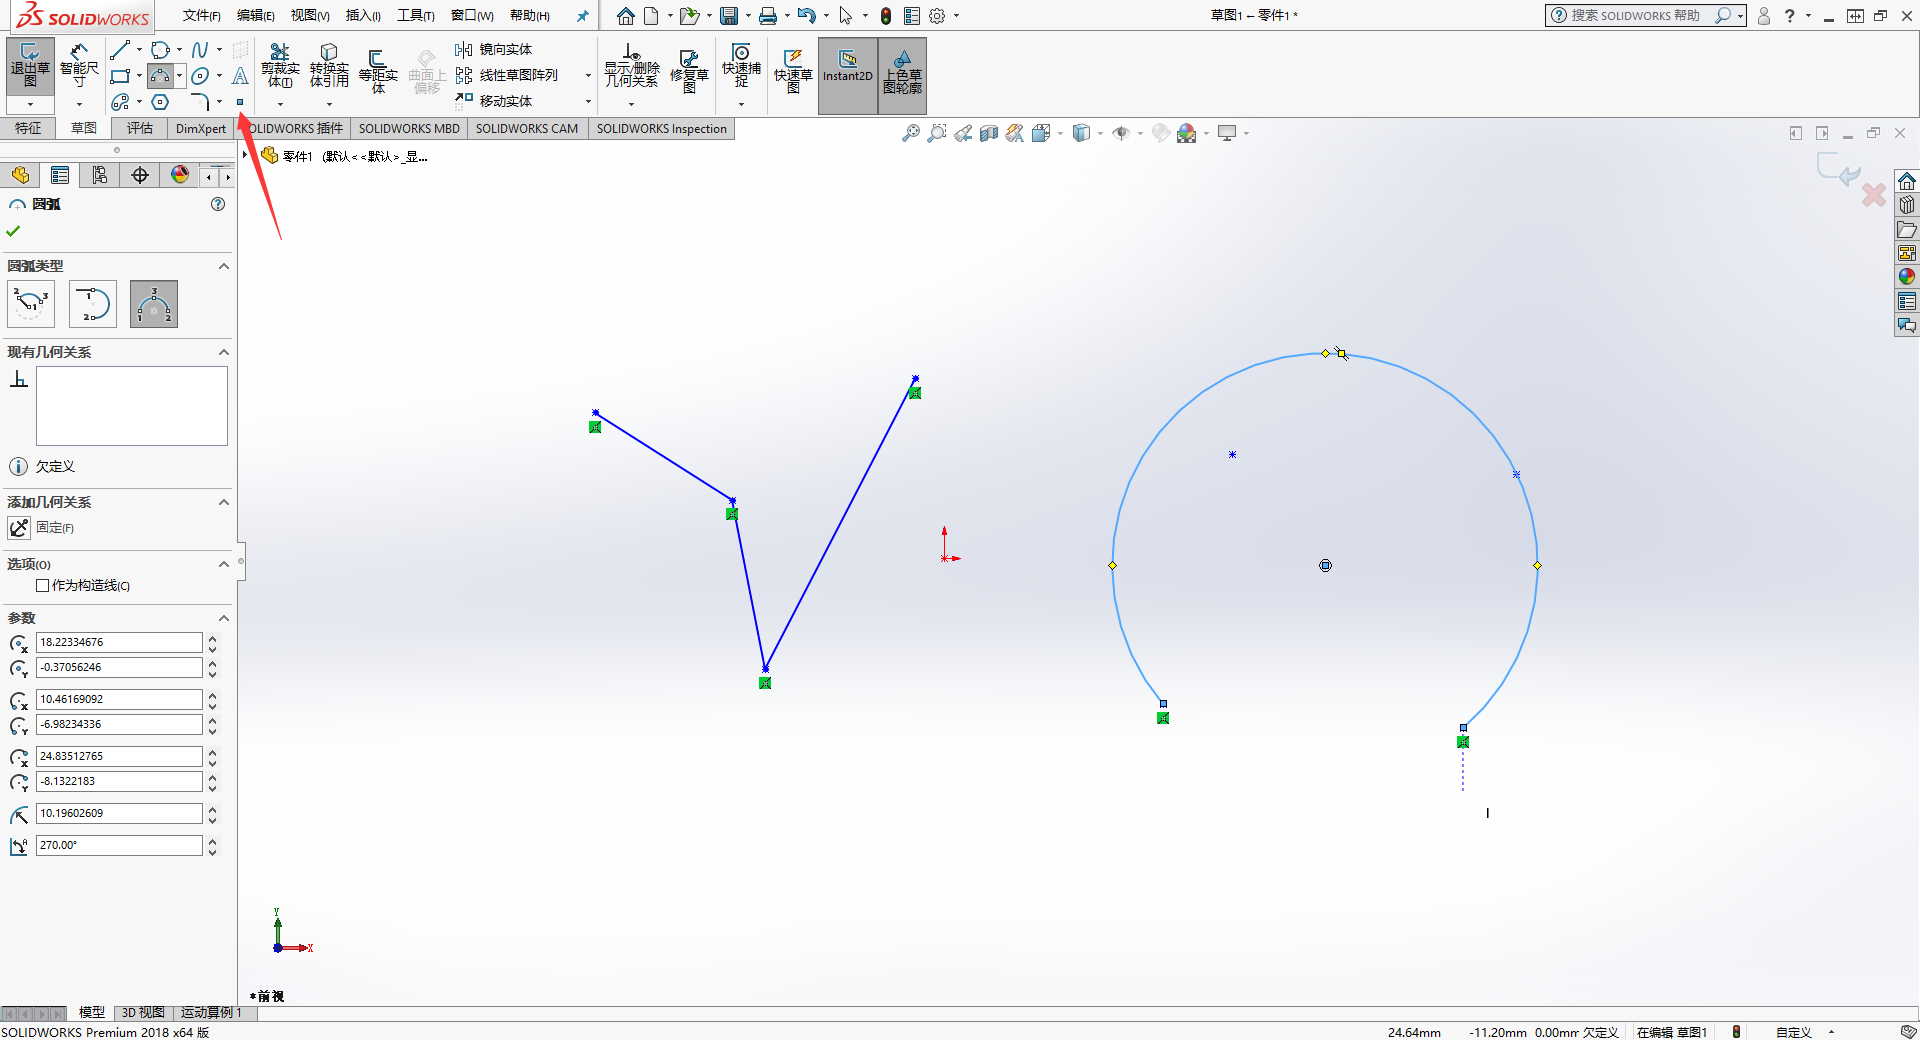This screenshot has width=1920, height=1040.
Task: Open View Palette in right task pane
Action: coord(1907,253)
